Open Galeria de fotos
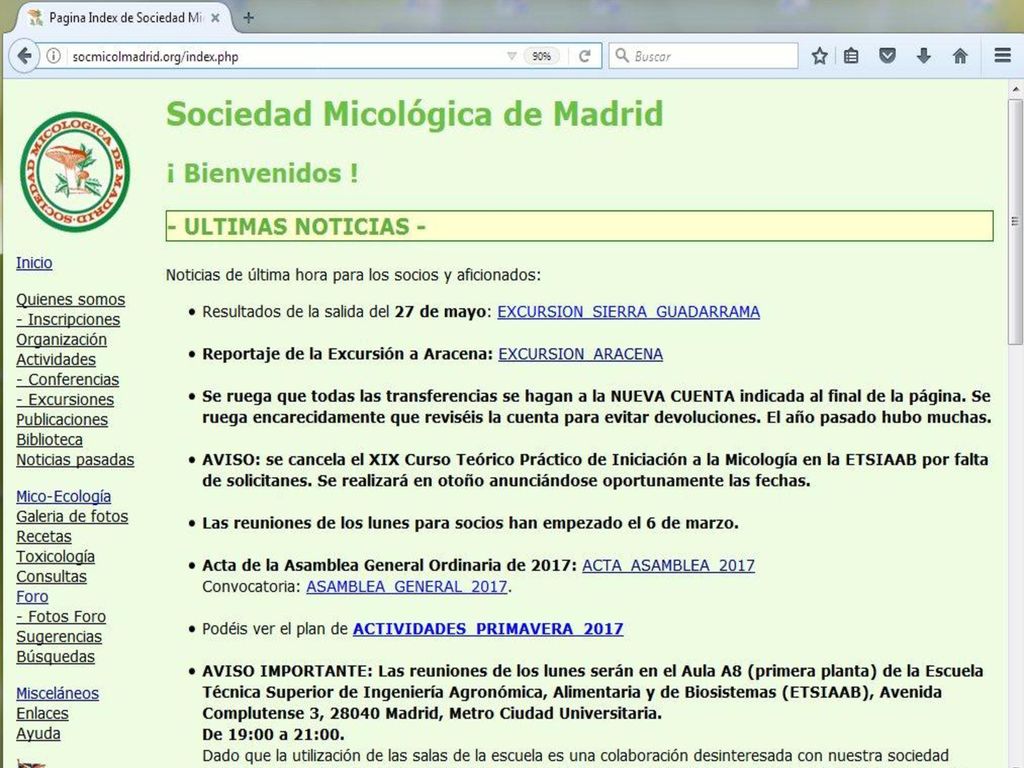Image resolution: width=1024 pixels, height=768 pixels. (72, 517)
